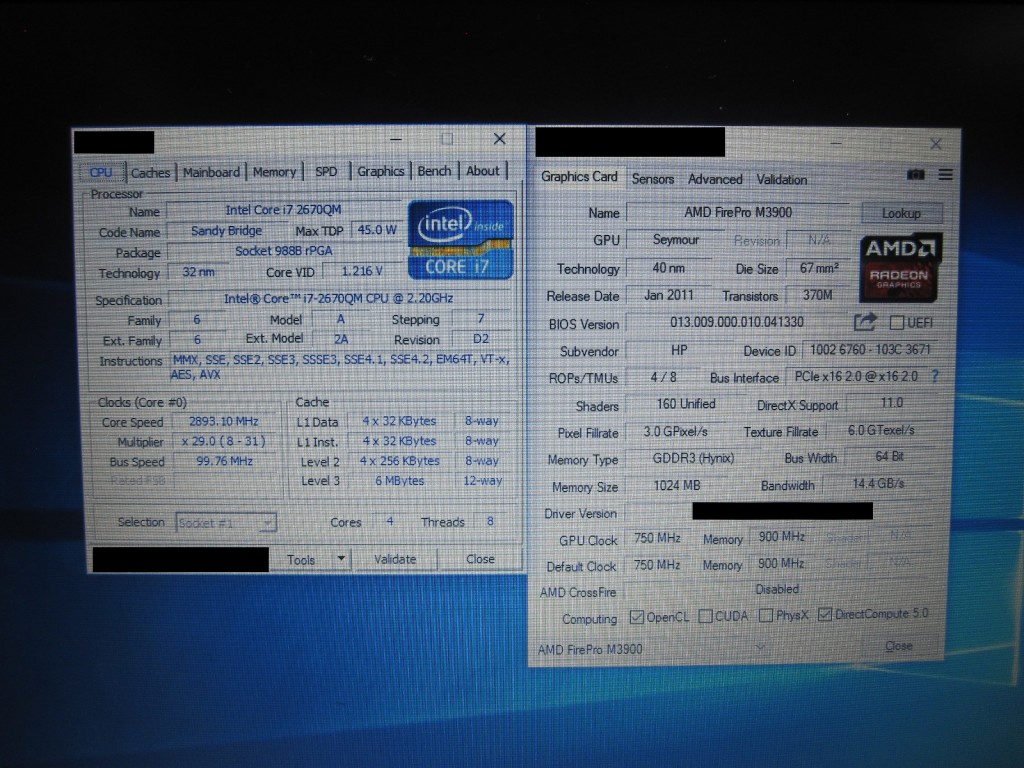Click the BIOS Version '013.009.000.010.041330'

coord(737,322)
